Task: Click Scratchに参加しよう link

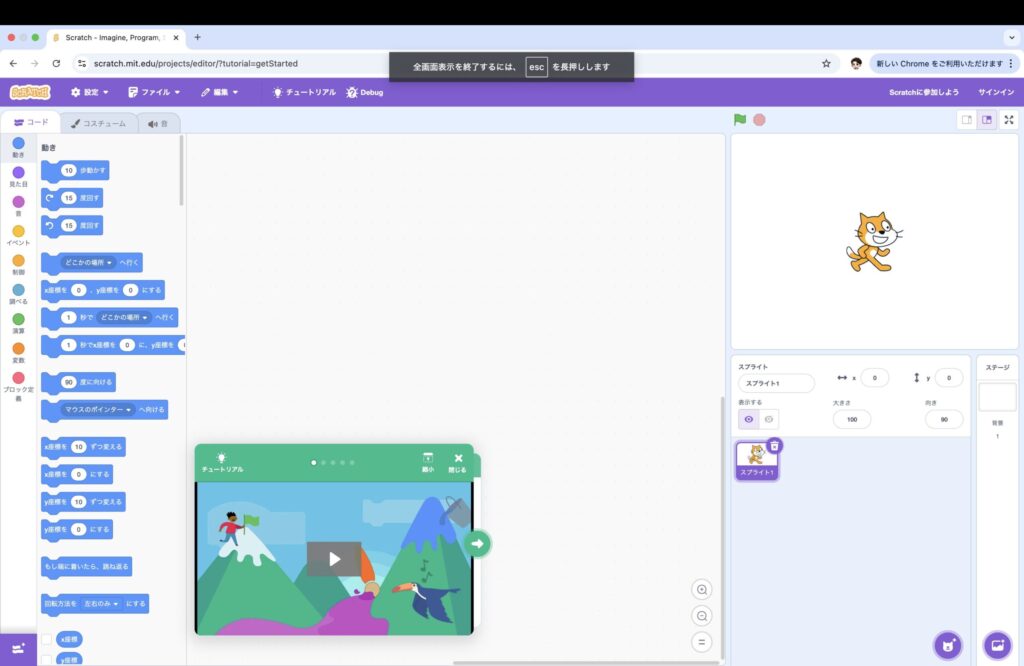Action: click(923, 92)
